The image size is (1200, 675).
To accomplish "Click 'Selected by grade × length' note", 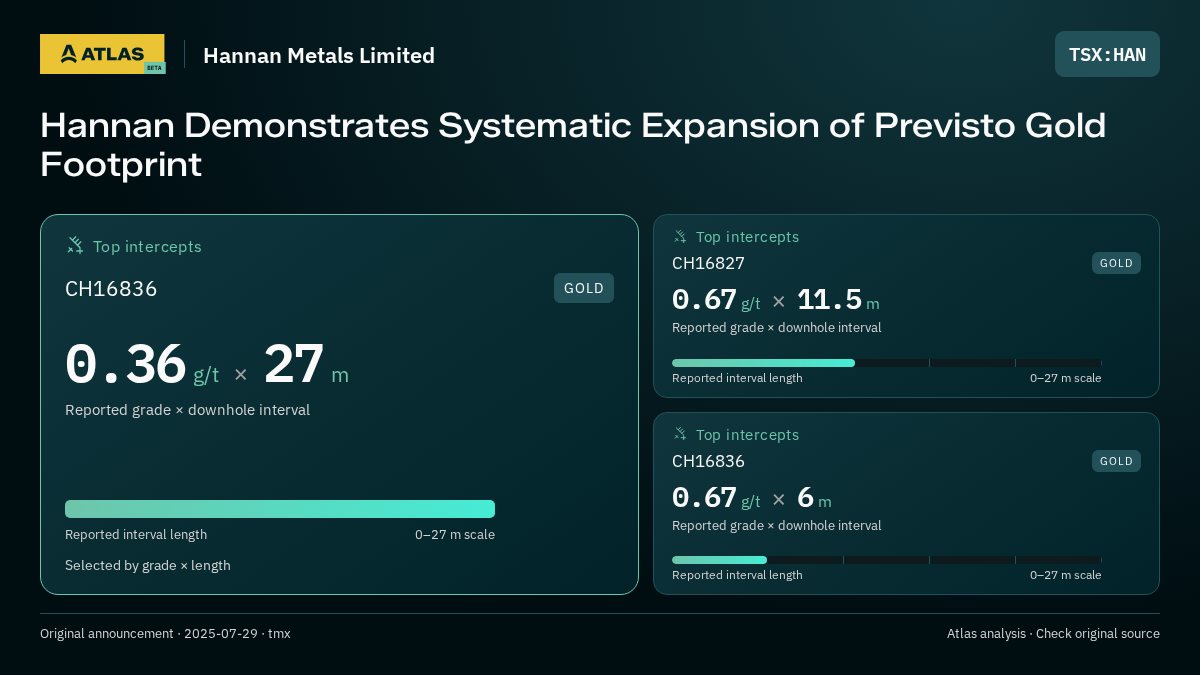I will coord(148,565).
